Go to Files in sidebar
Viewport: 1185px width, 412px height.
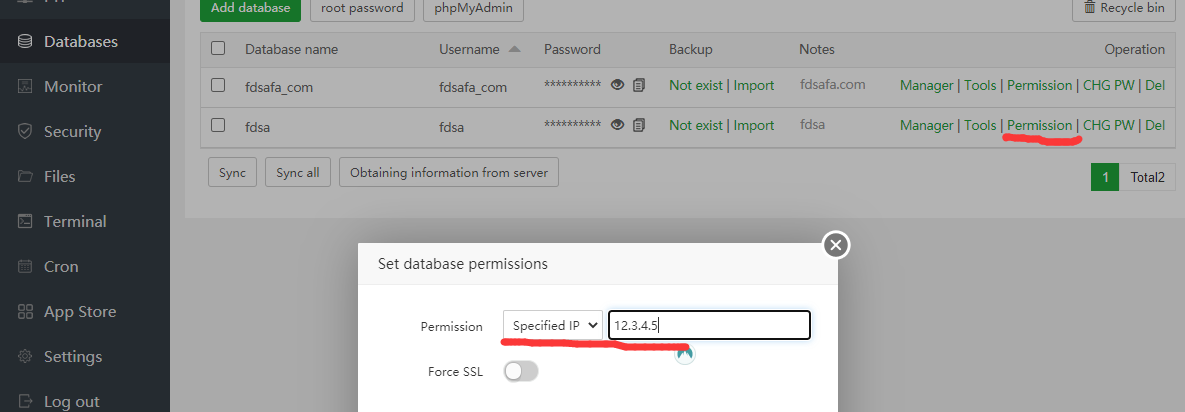click(59, 177)
